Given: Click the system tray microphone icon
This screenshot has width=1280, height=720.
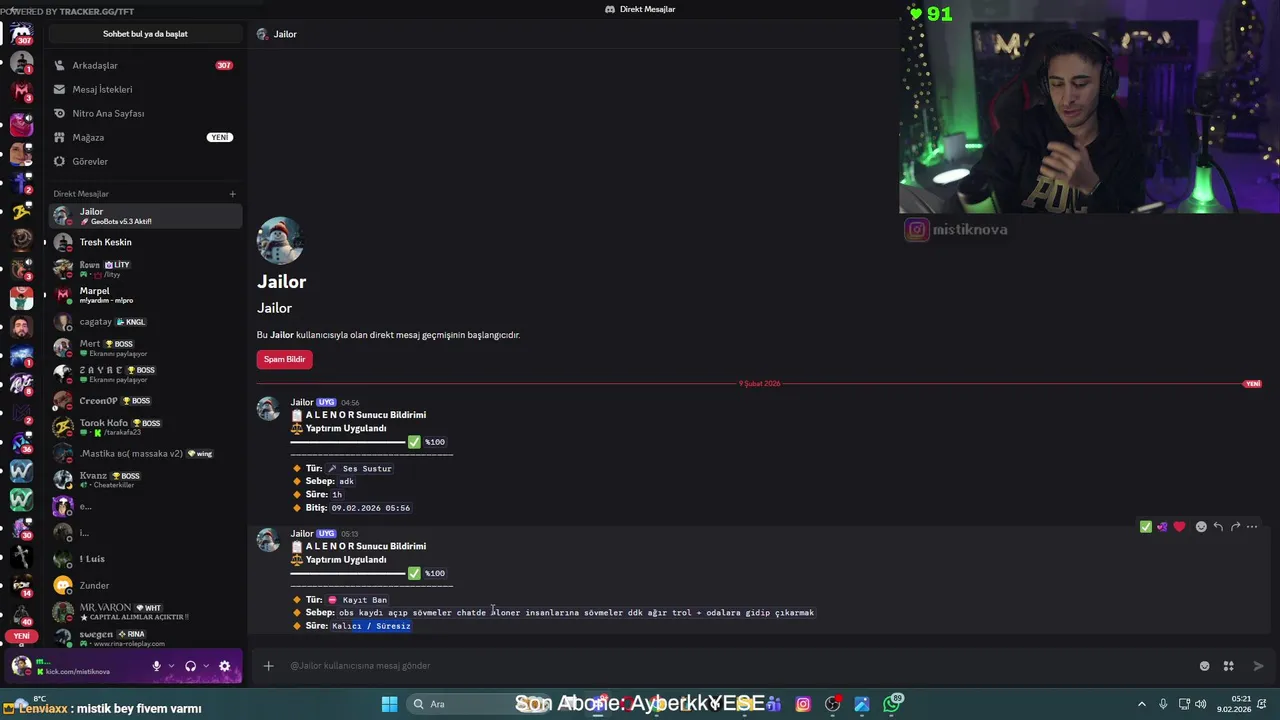Looking at the screenshot, I should click(1162, 704).
